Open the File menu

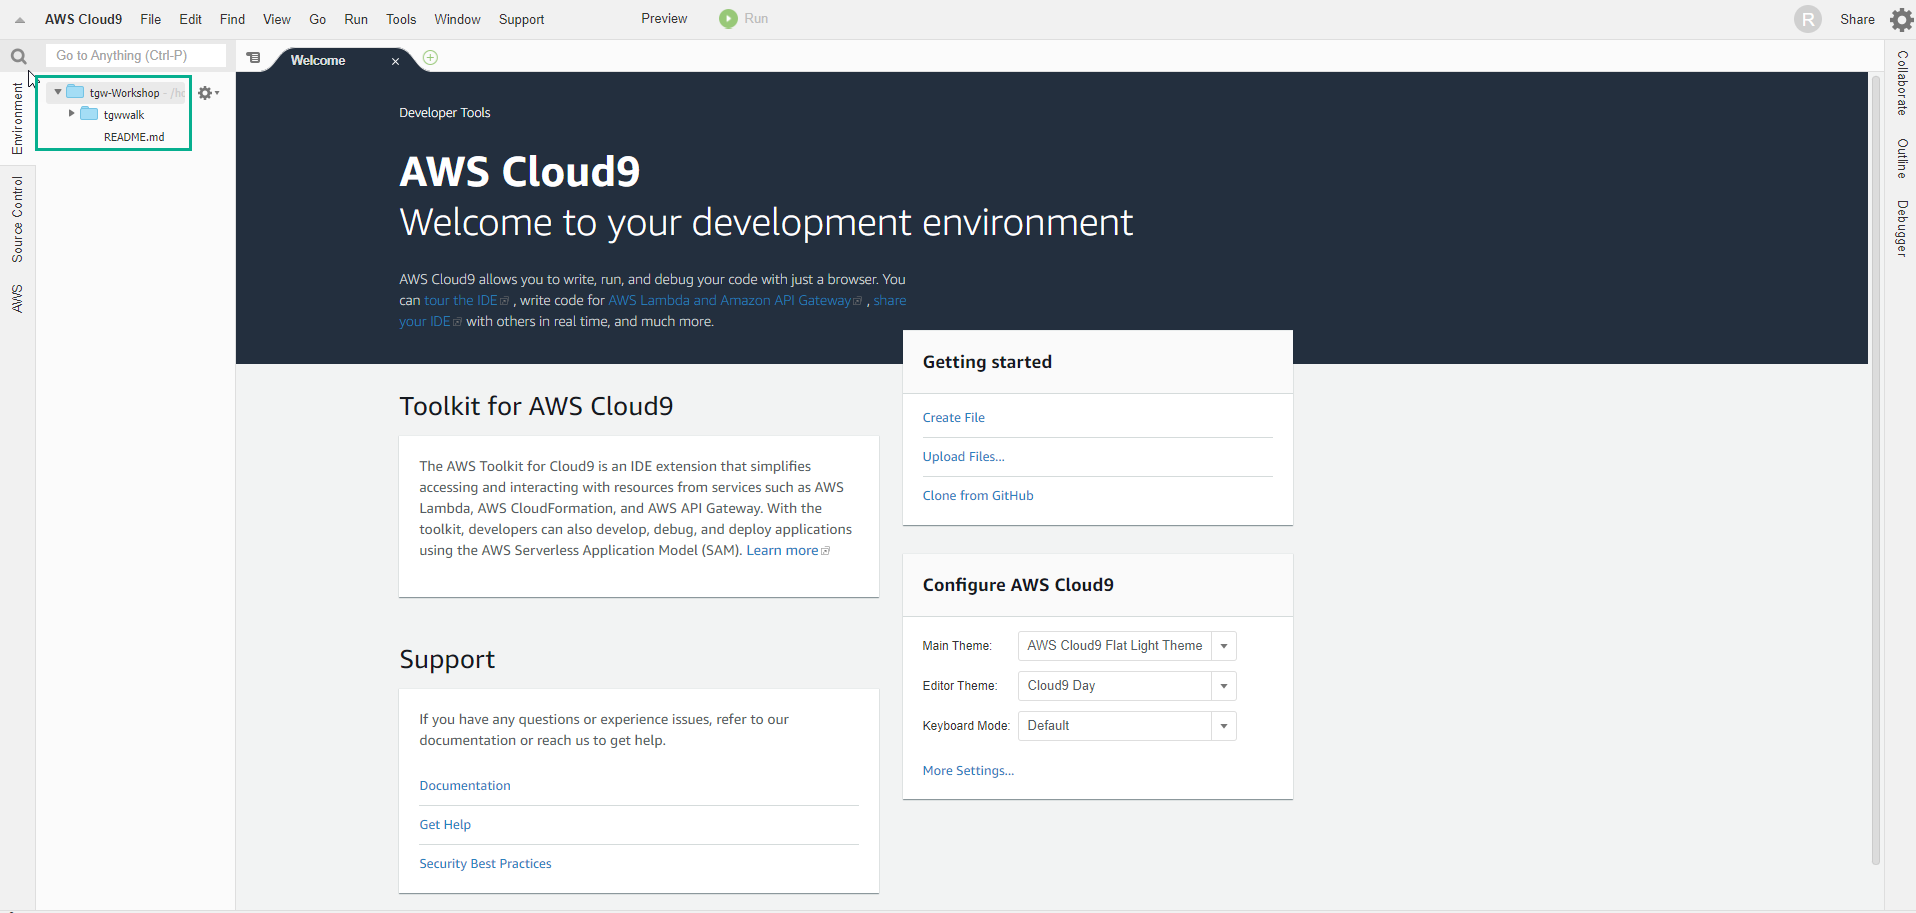tap(151, 19)
